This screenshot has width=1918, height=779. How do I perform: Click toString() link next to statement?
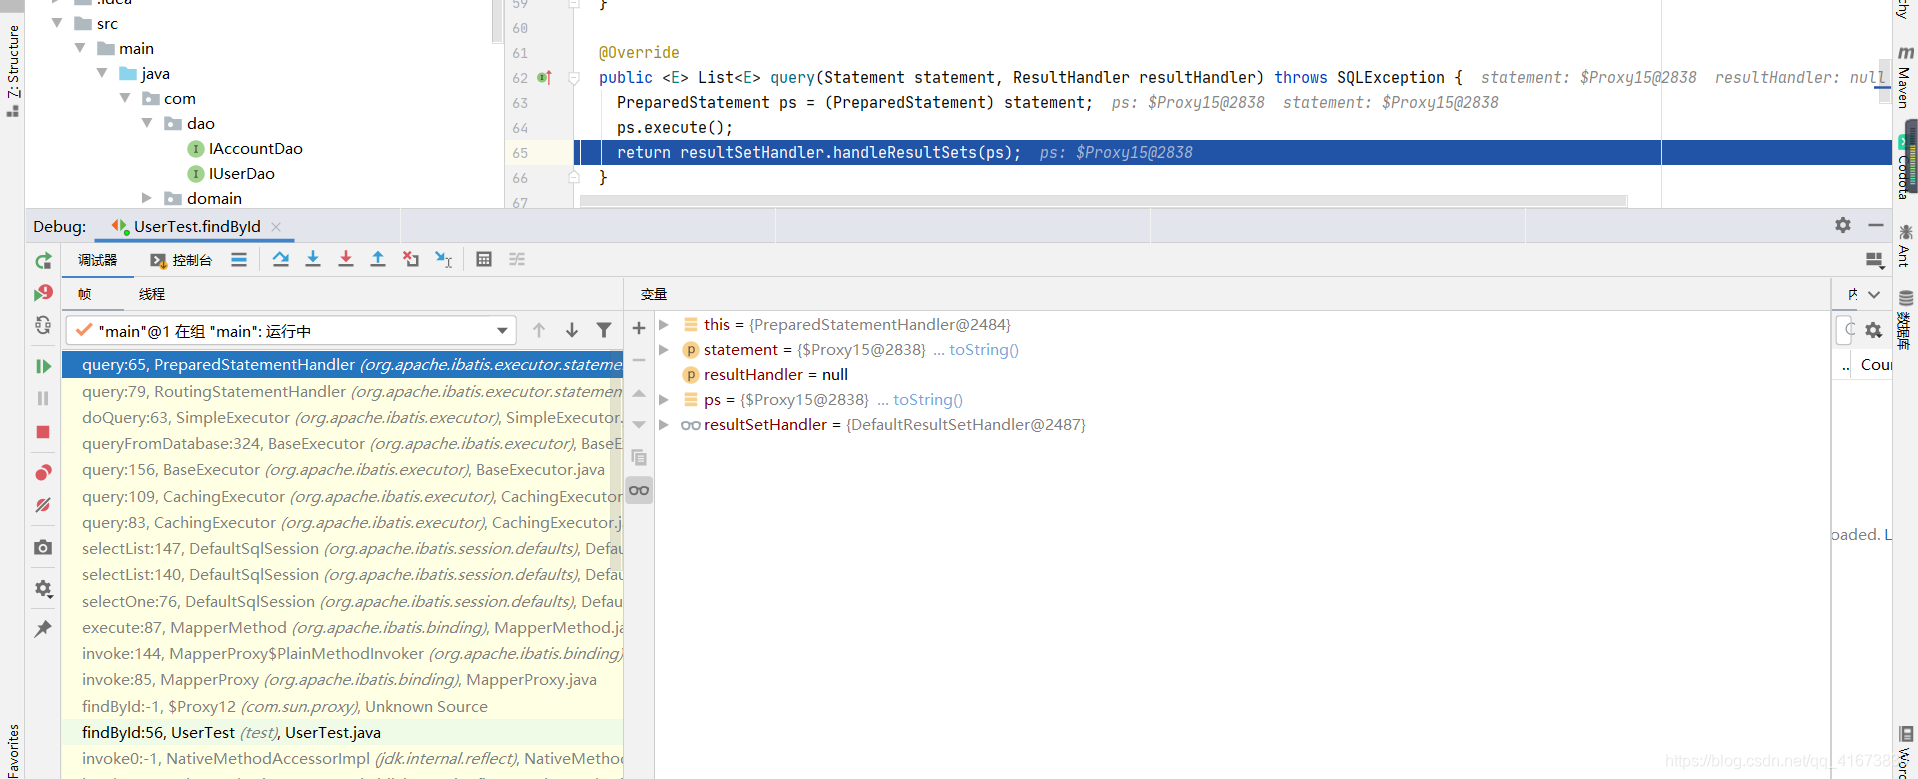click(x=984, y=350)
